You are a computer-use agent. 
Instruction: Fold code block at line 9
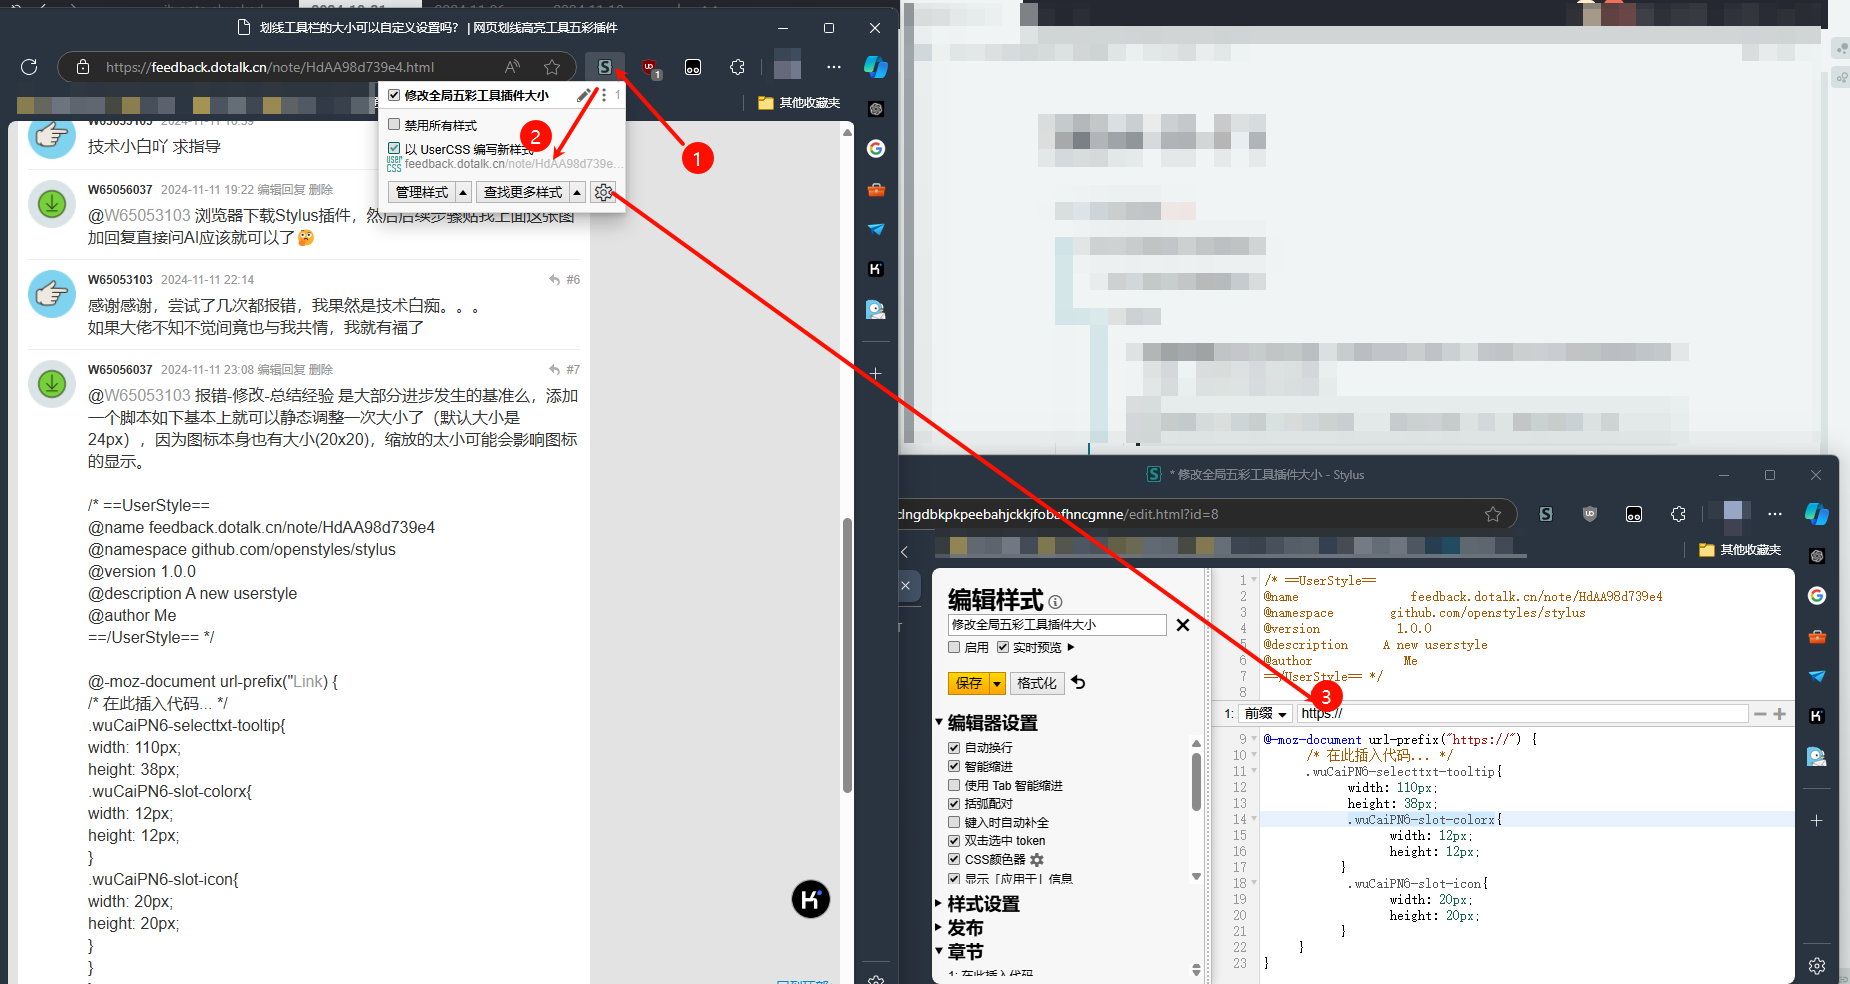[x=1254, y=739]
